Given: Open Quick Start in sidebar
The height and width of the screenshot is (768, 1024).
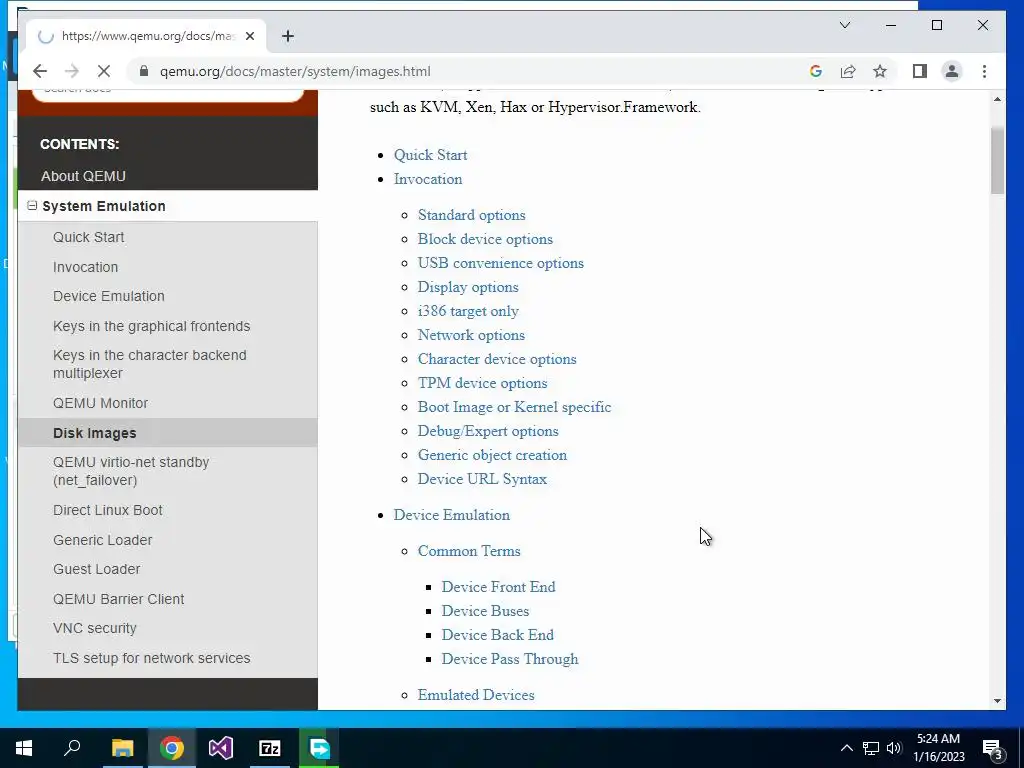Looking at the screenshot, I should tap(88, 237).
